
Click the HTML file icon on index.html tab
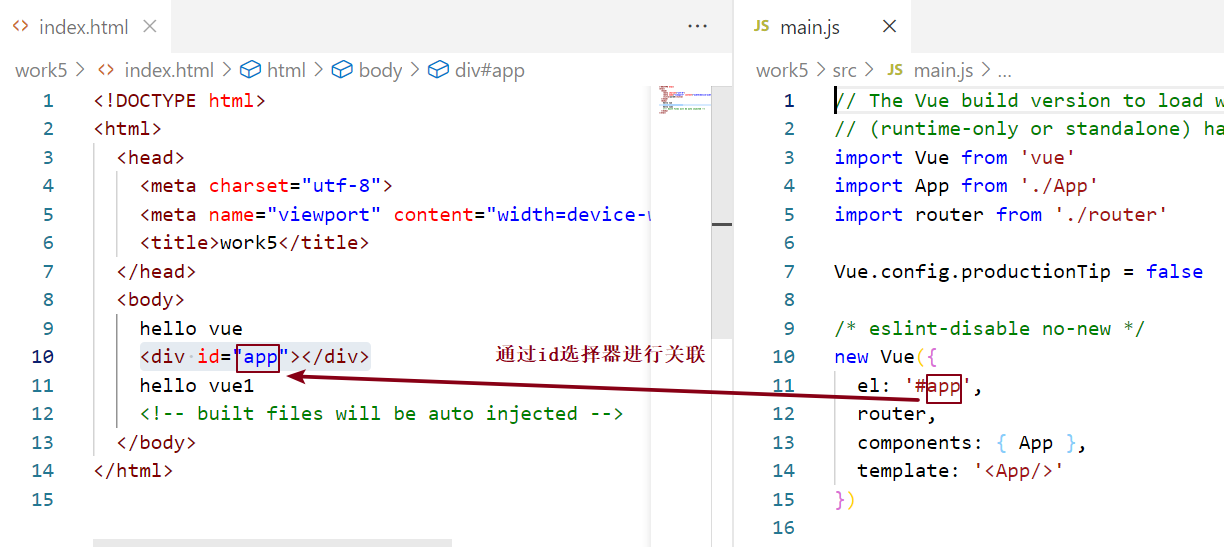20,27
